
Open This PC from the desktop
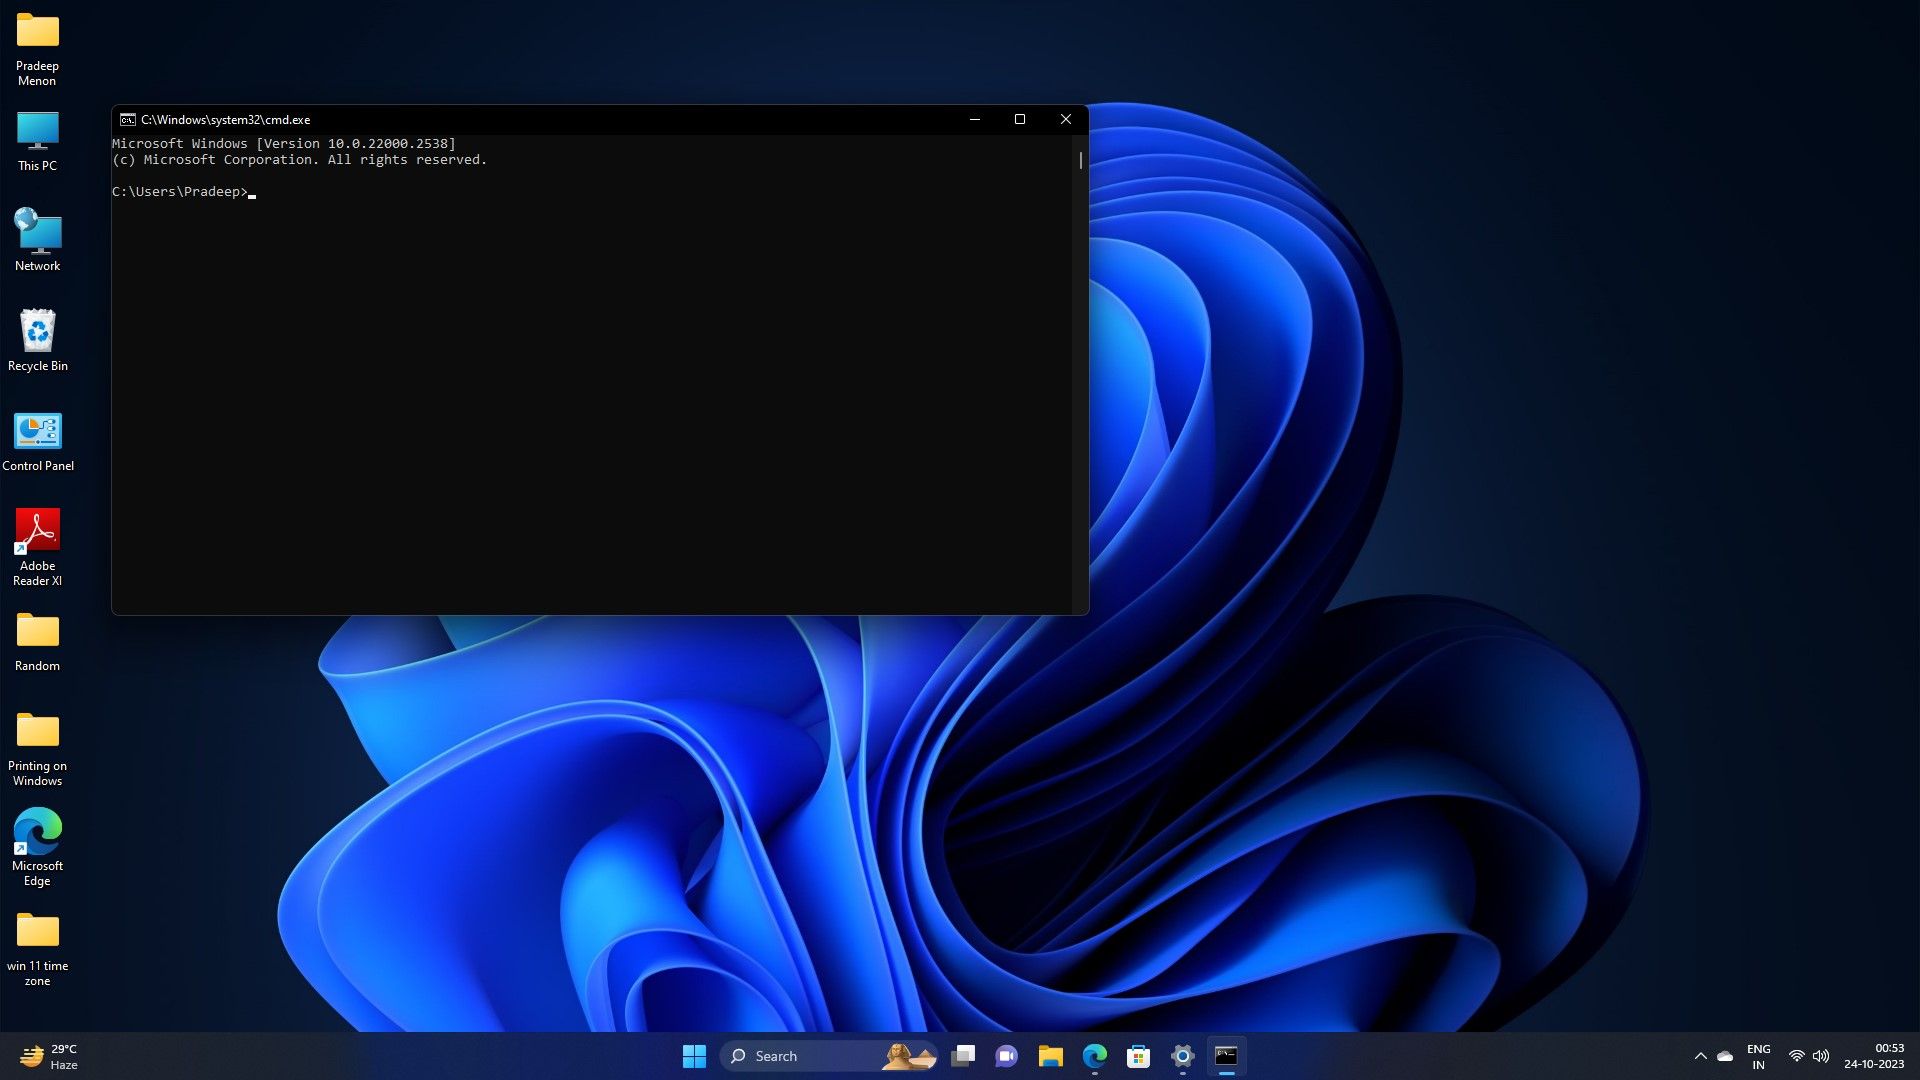pyautogui.click(x=37, y=132)
